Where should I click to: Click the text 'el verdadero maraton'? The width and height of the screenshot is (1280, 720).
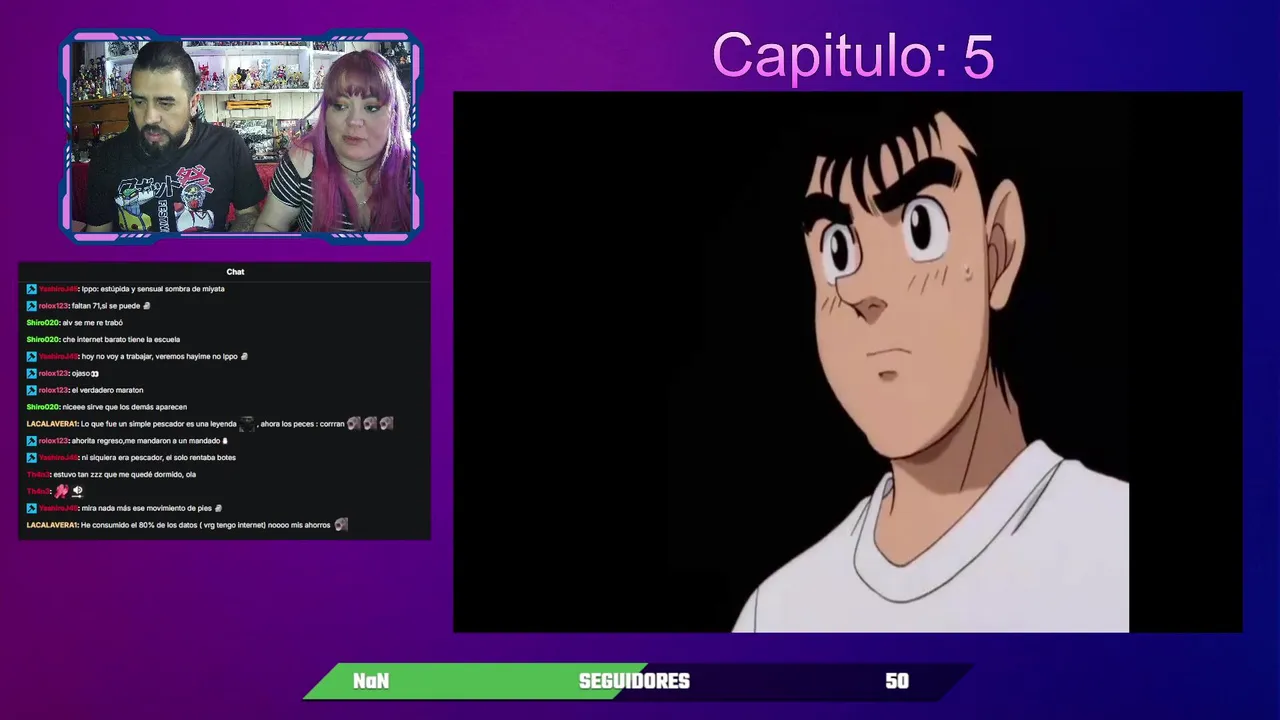coord(108,390)
